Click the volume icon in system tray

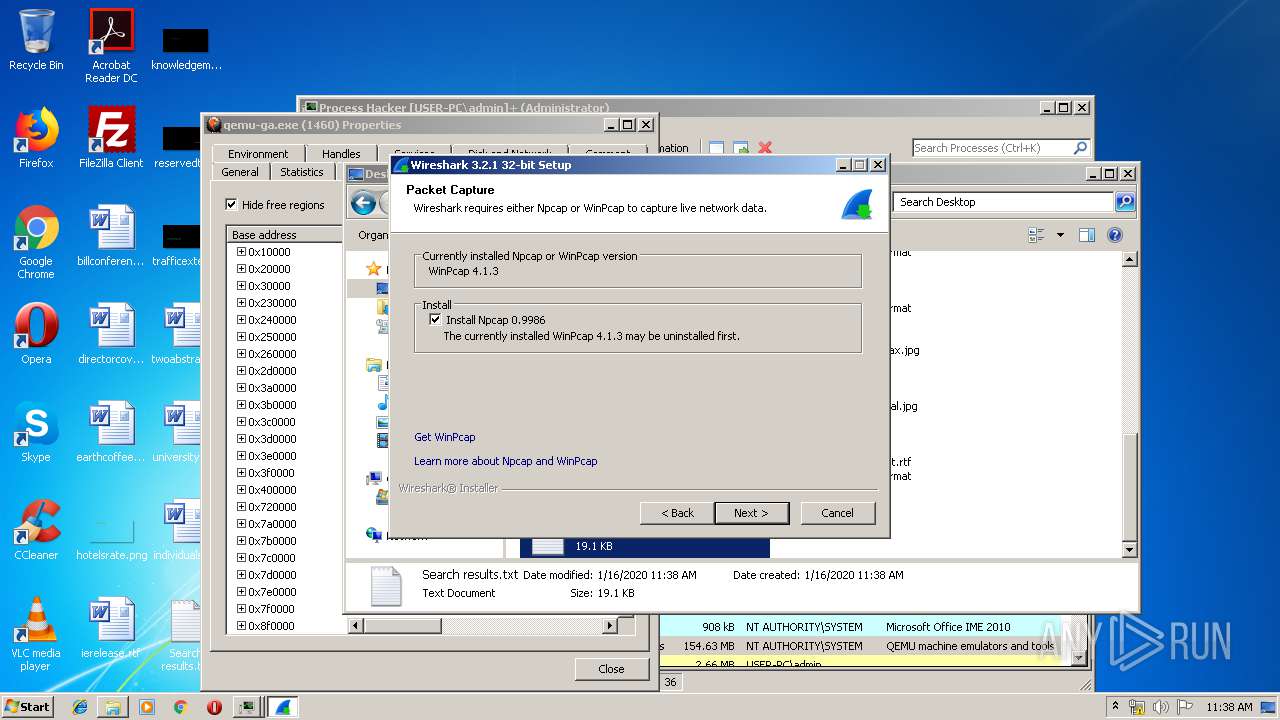tap(1160, 707)
